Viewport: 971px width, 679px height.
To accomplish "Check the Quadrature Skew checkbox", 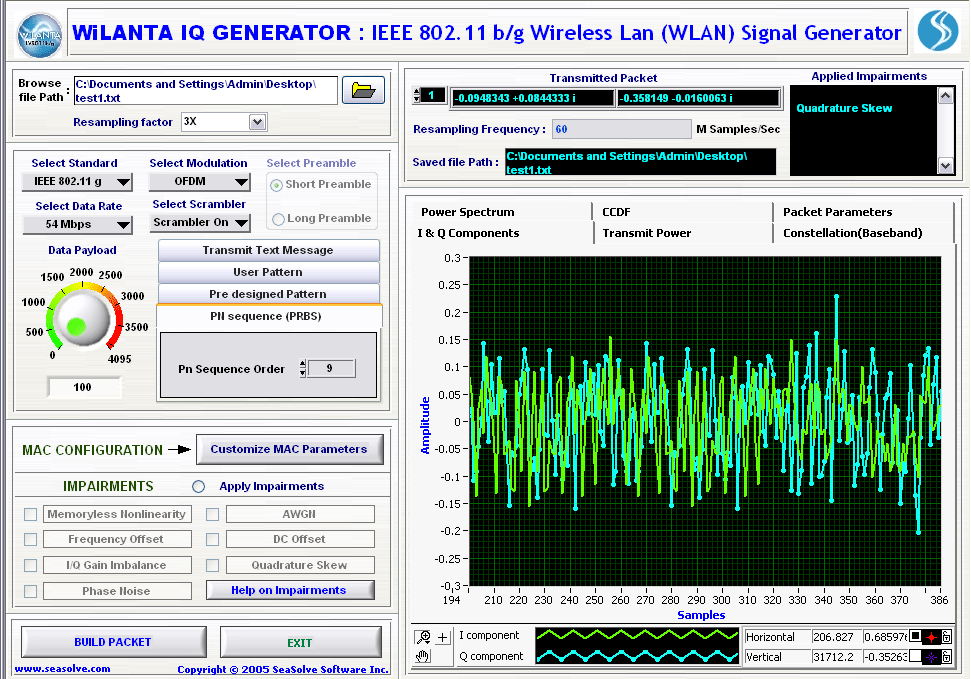I will (212, 565).
